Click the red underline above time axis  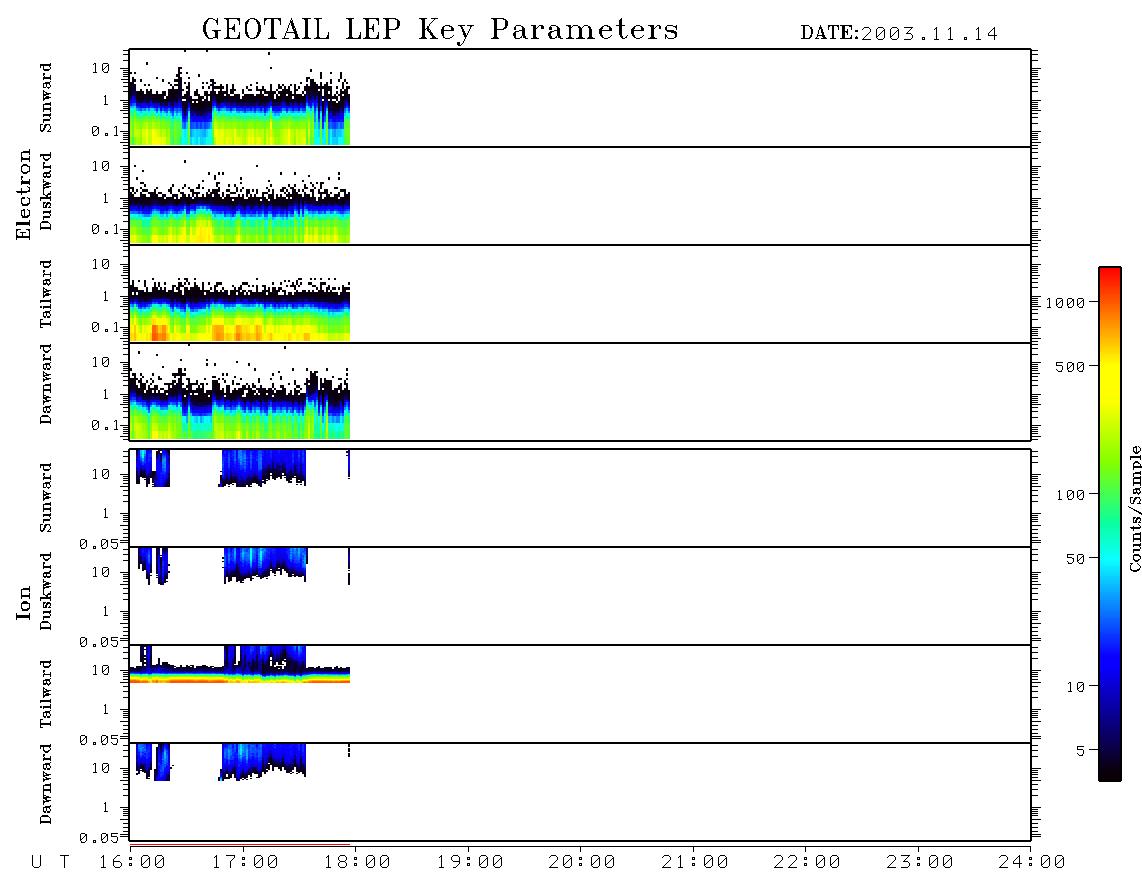click(242, 845)
